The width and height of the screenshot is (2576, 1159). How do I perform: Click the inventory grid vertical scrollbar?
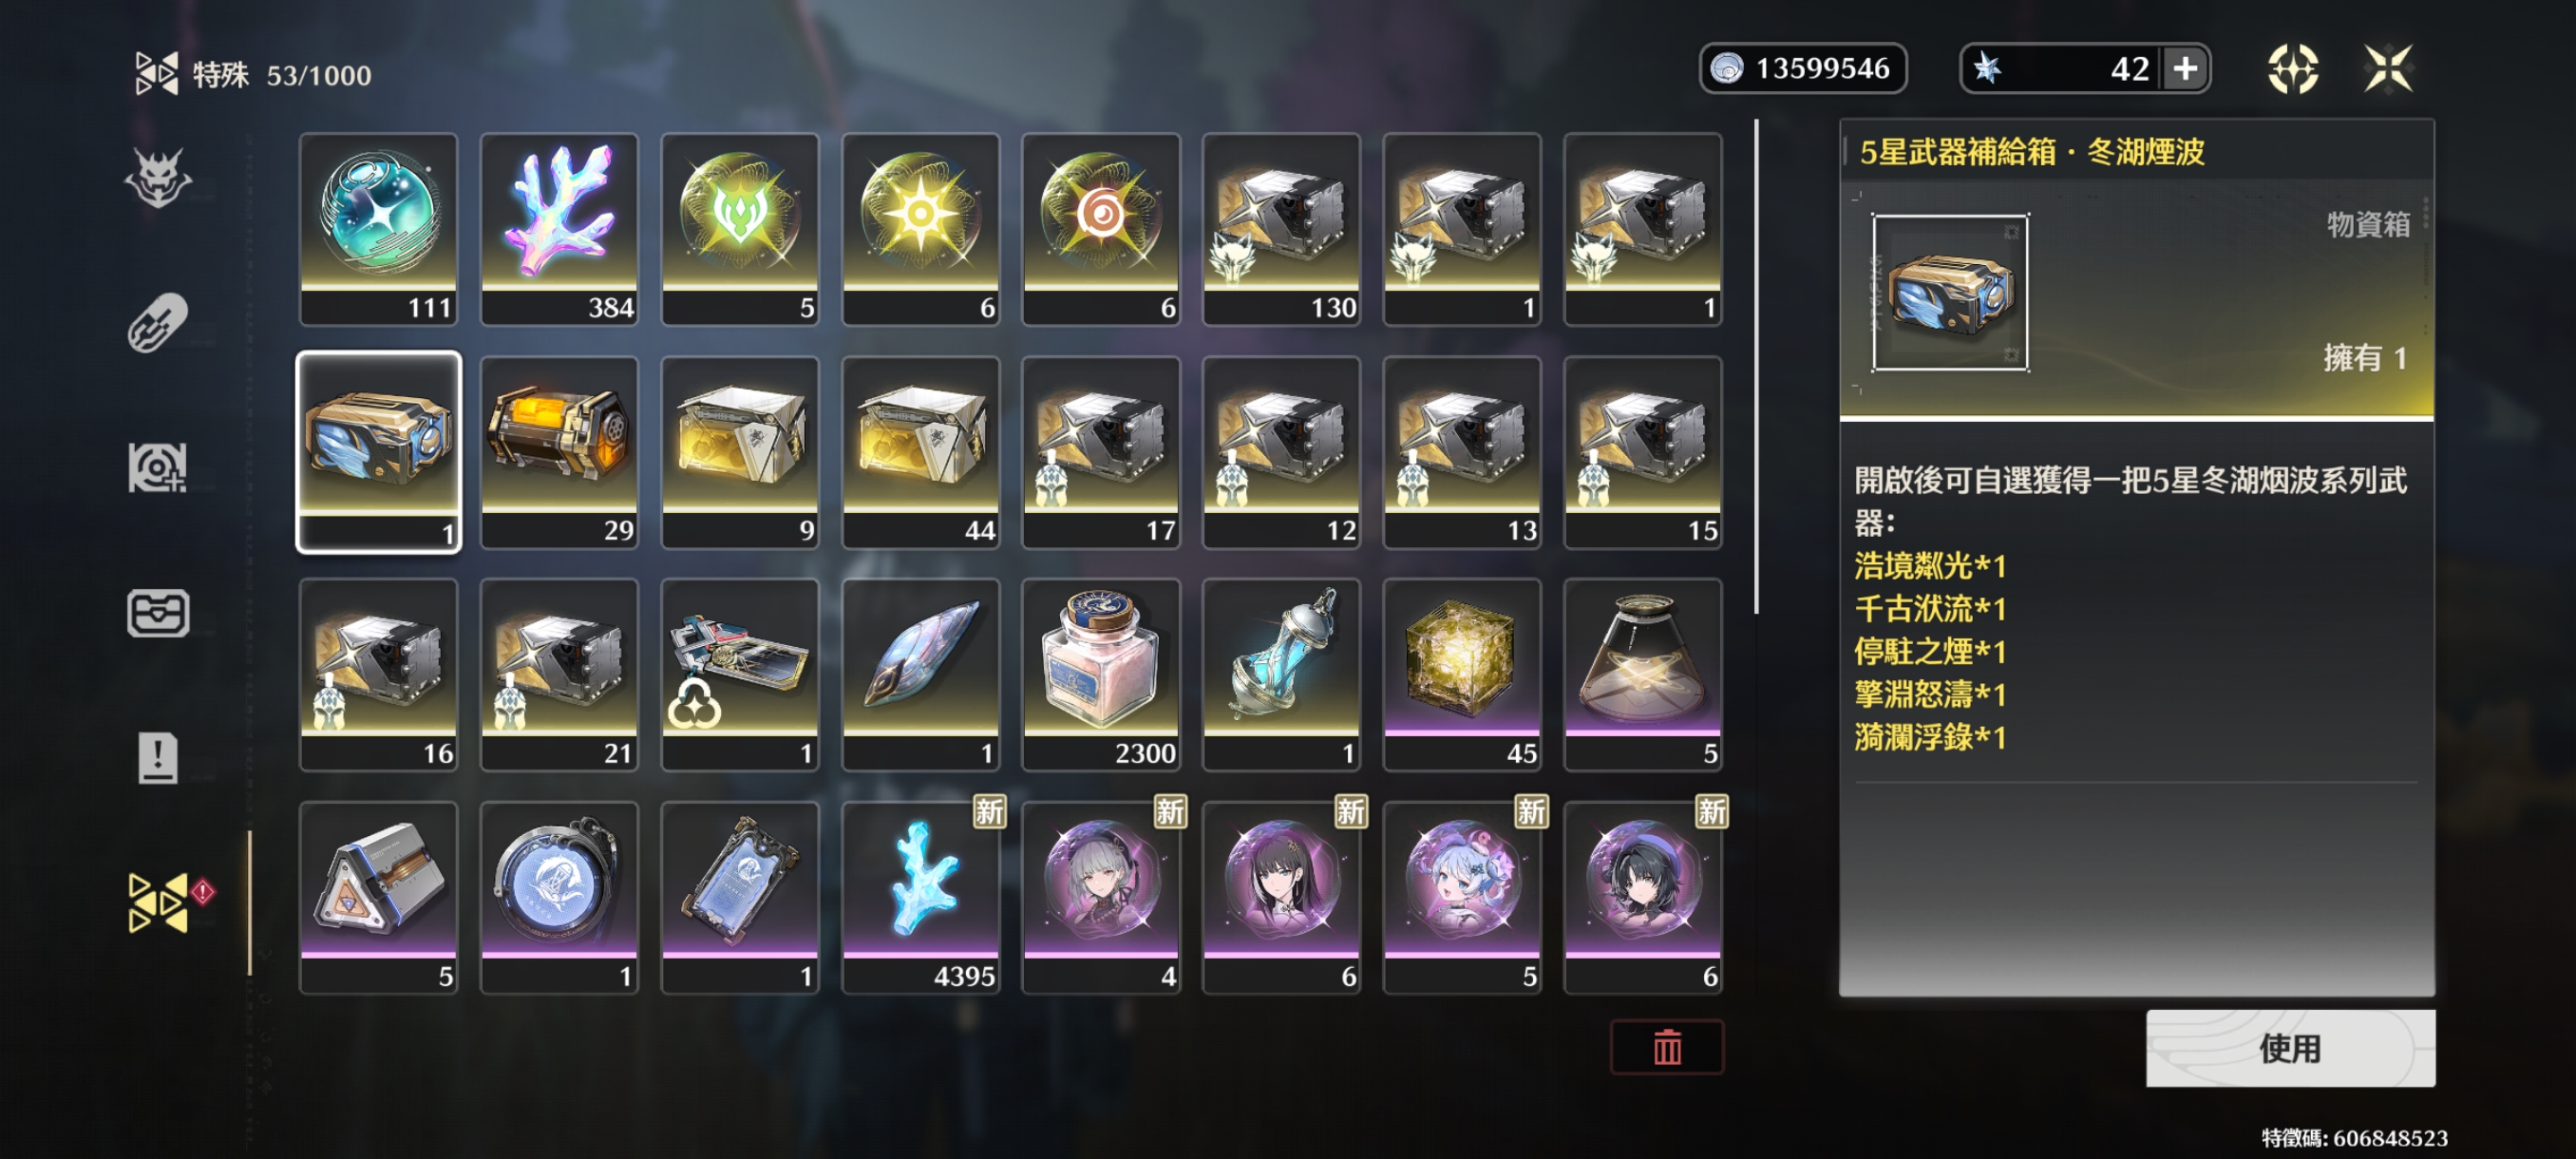1756,366
